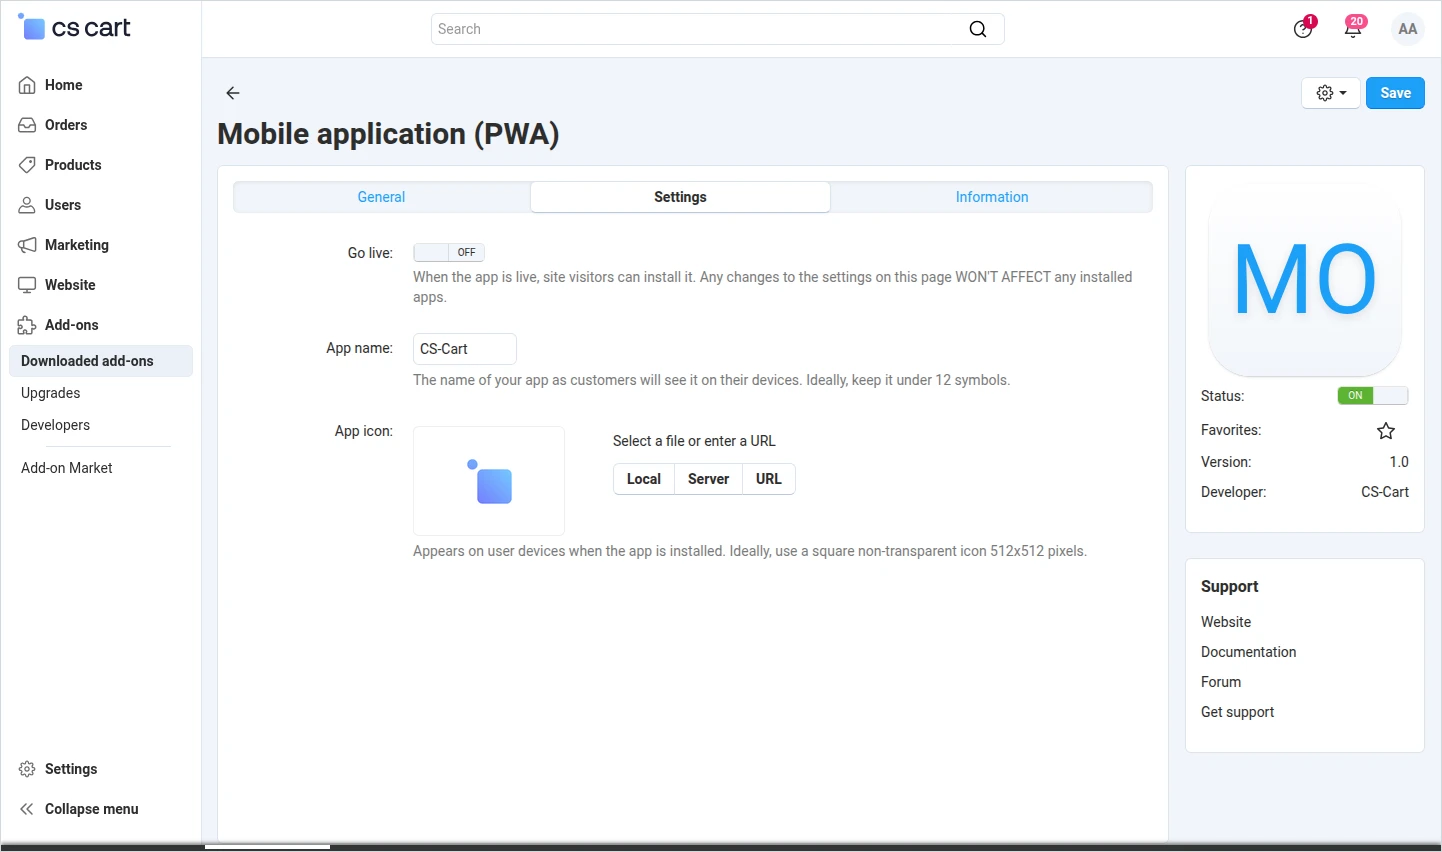Click the Orders inbox icon
1442x852 pixels.
27,125
